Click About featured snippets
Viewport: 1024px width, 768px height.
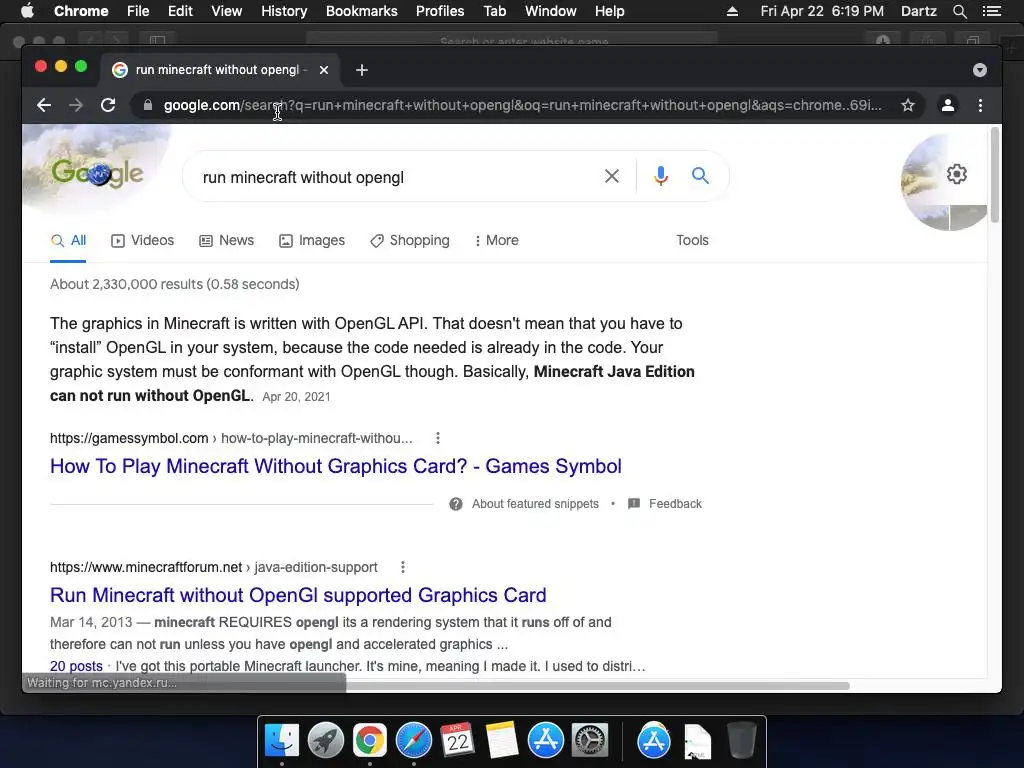(524, 504)
